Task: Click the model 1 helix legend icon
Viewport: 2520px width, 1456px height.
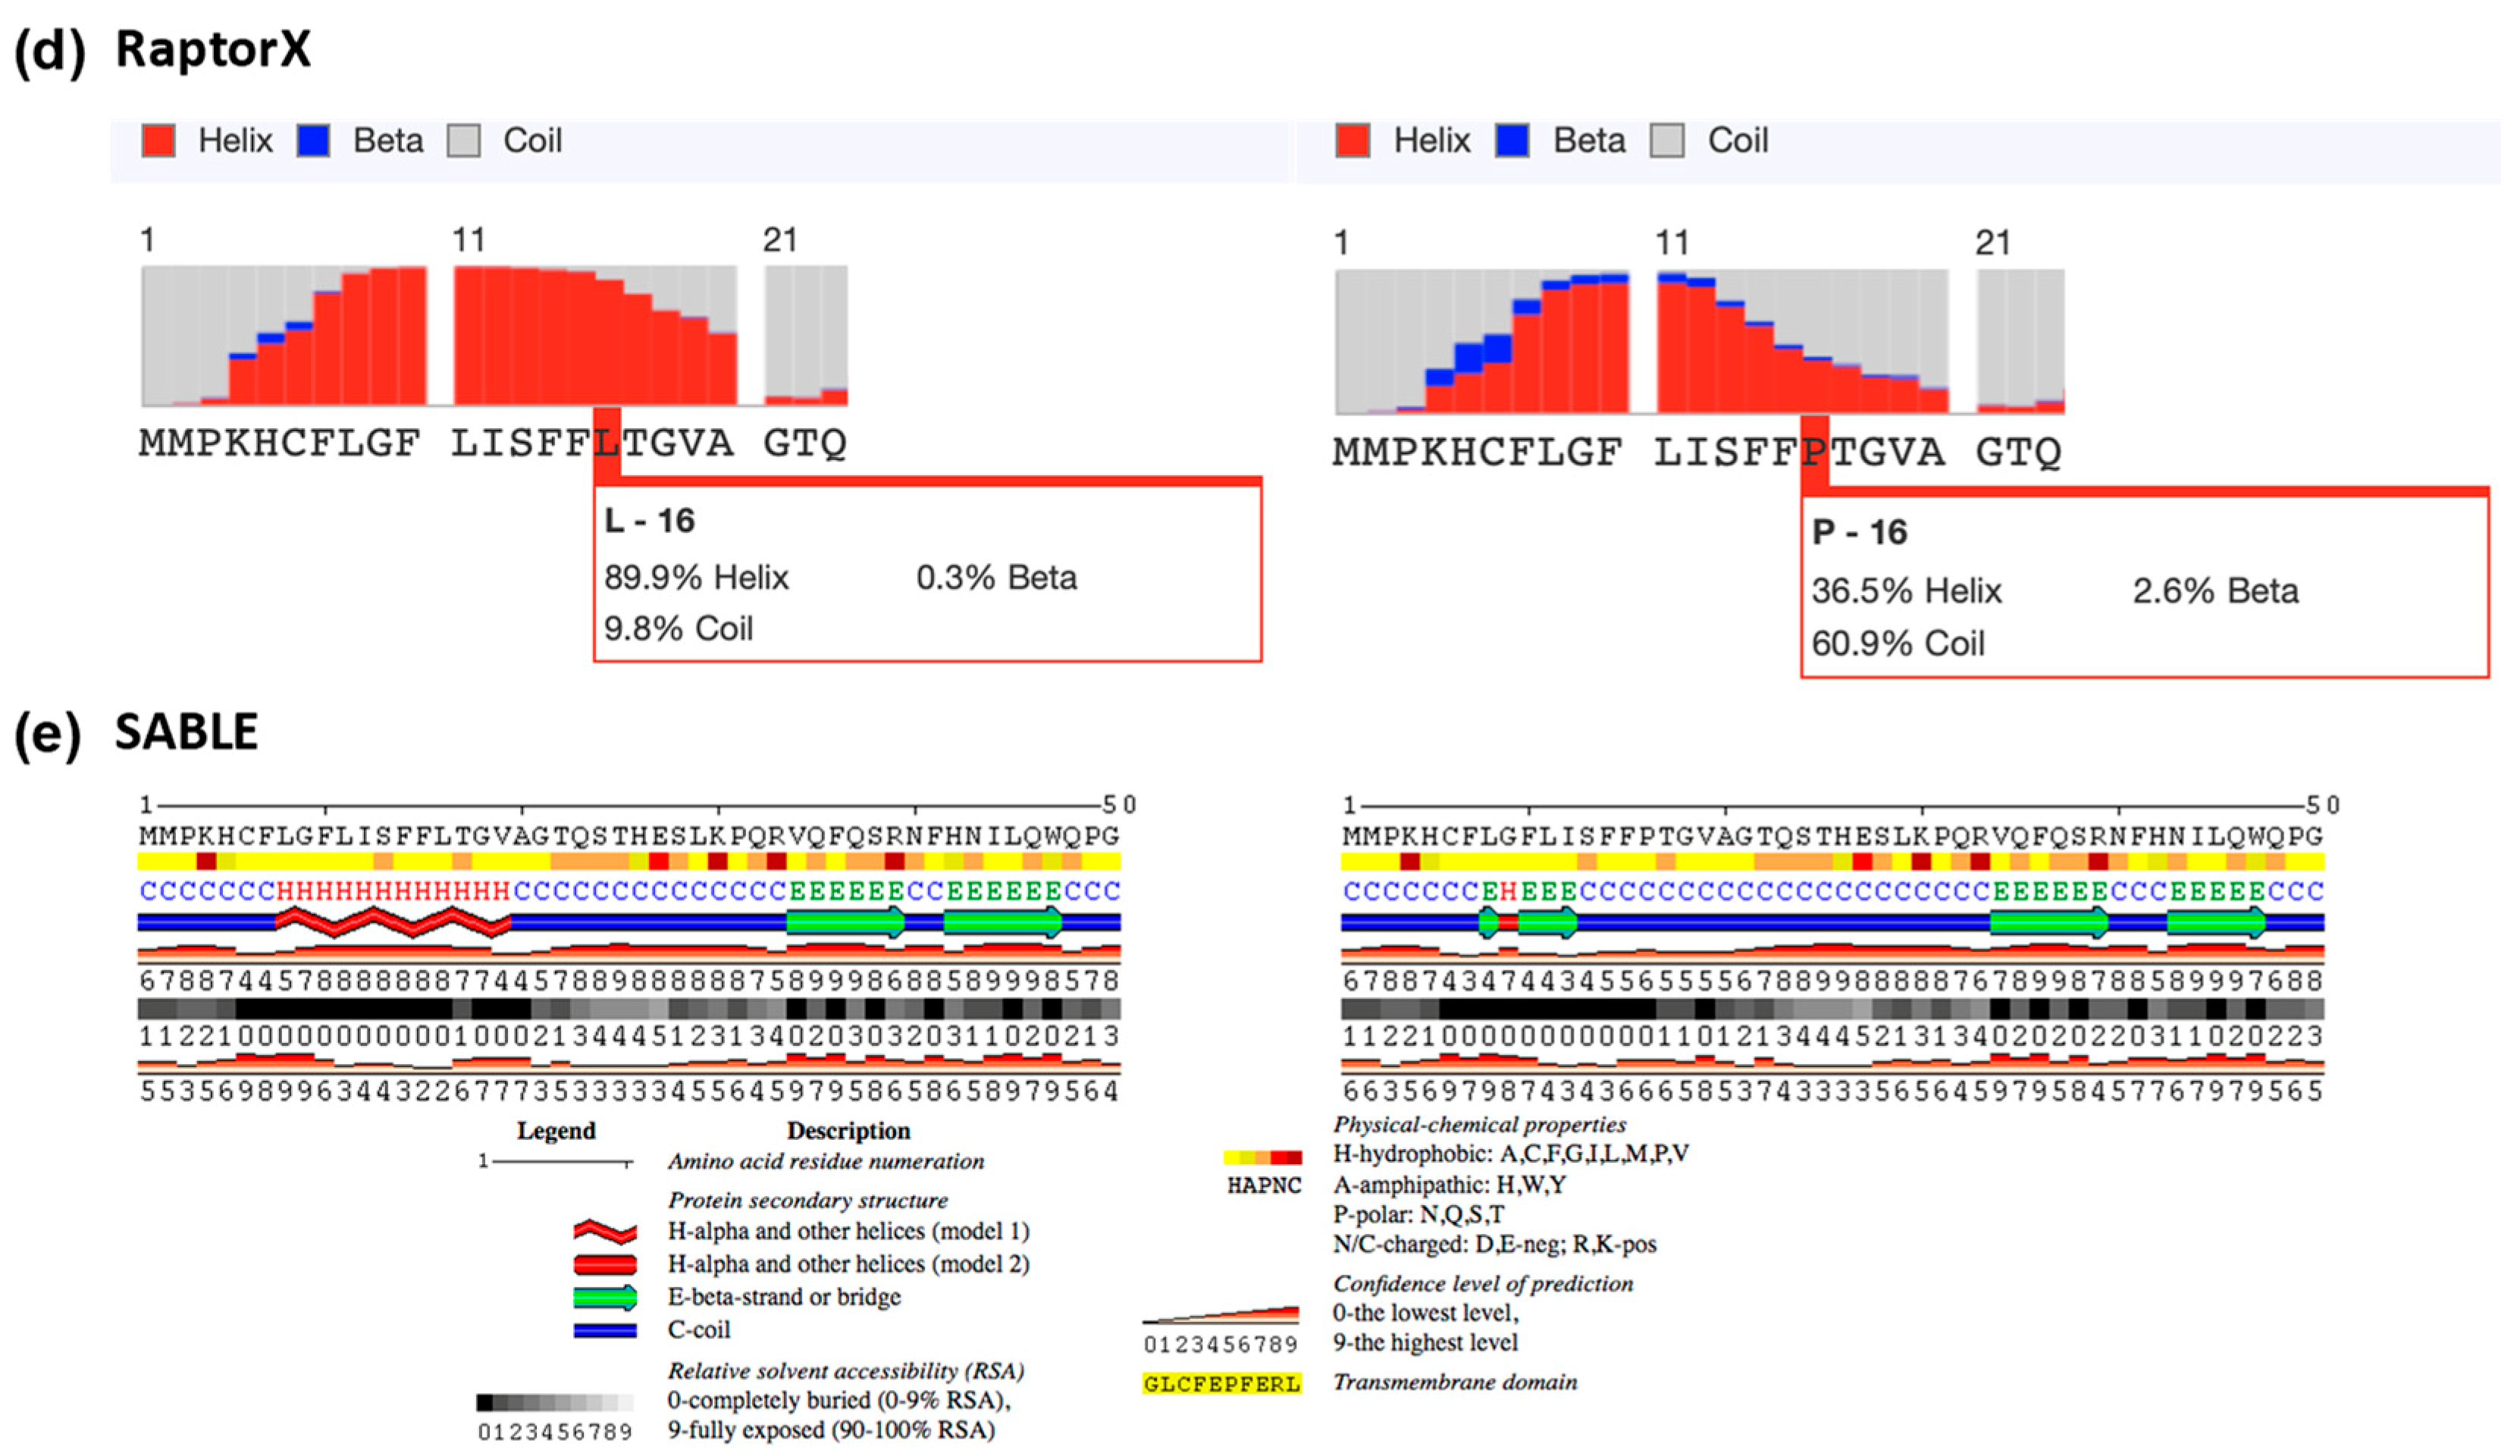Action: pyautogui.click(x=605, y=1231)
